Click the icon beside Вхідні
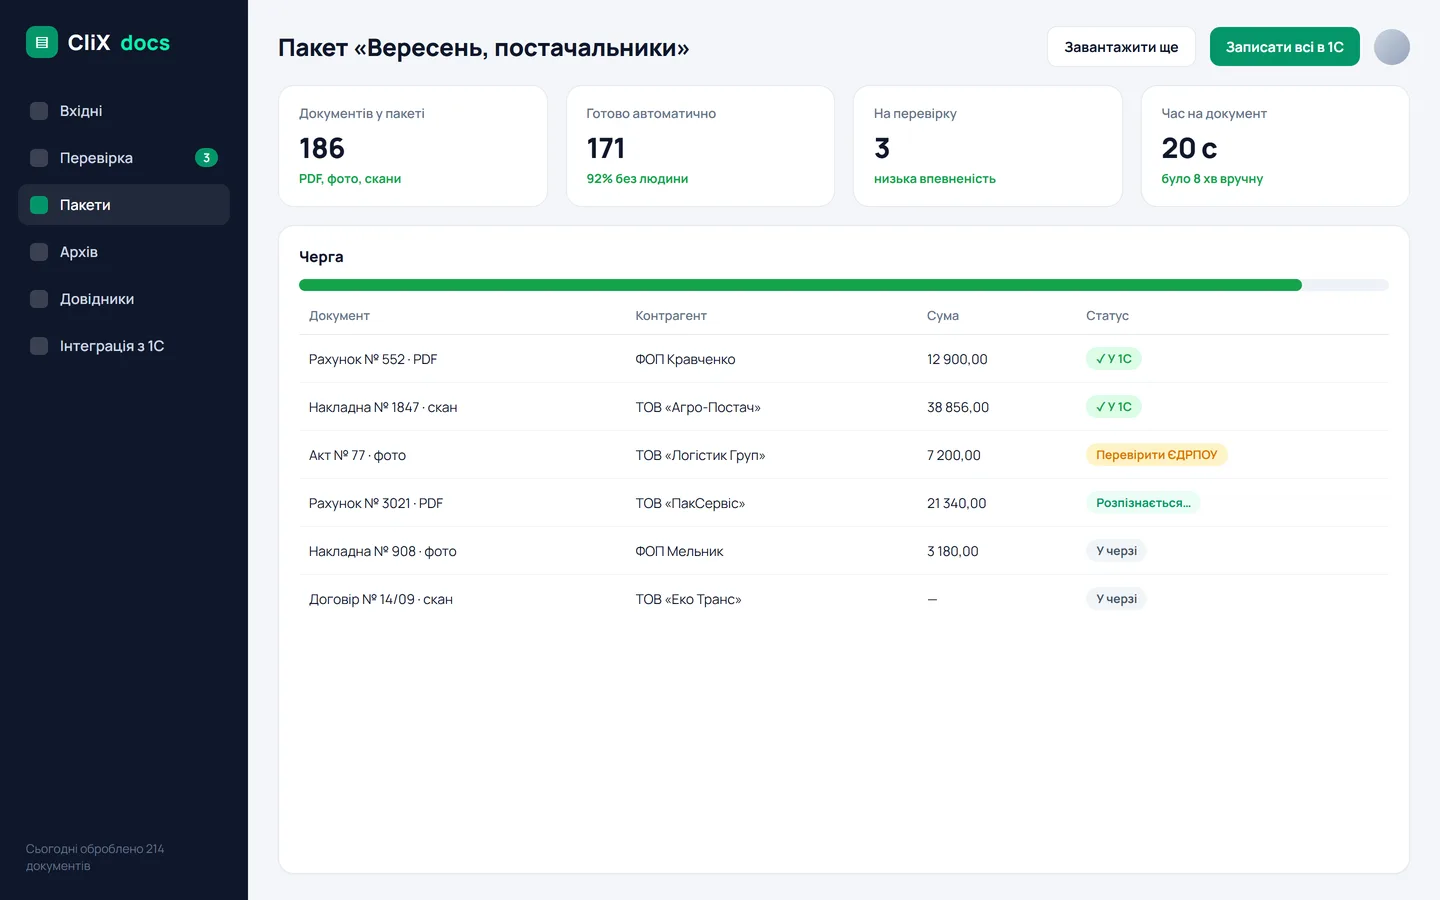 tap(39, 111)
